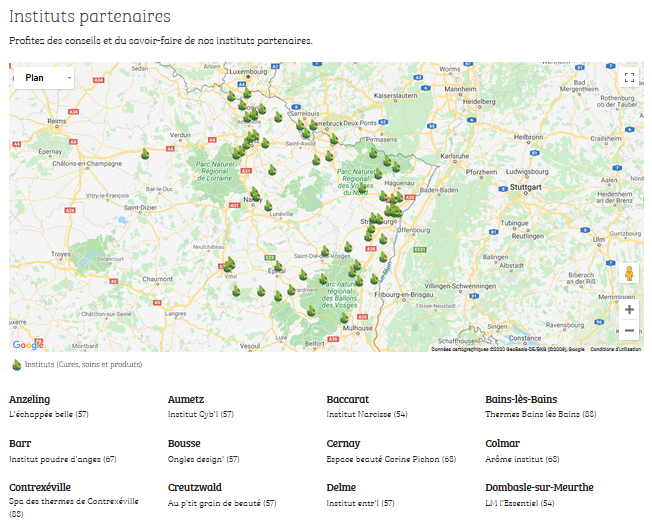Open the Anzeling city heading

30,399
